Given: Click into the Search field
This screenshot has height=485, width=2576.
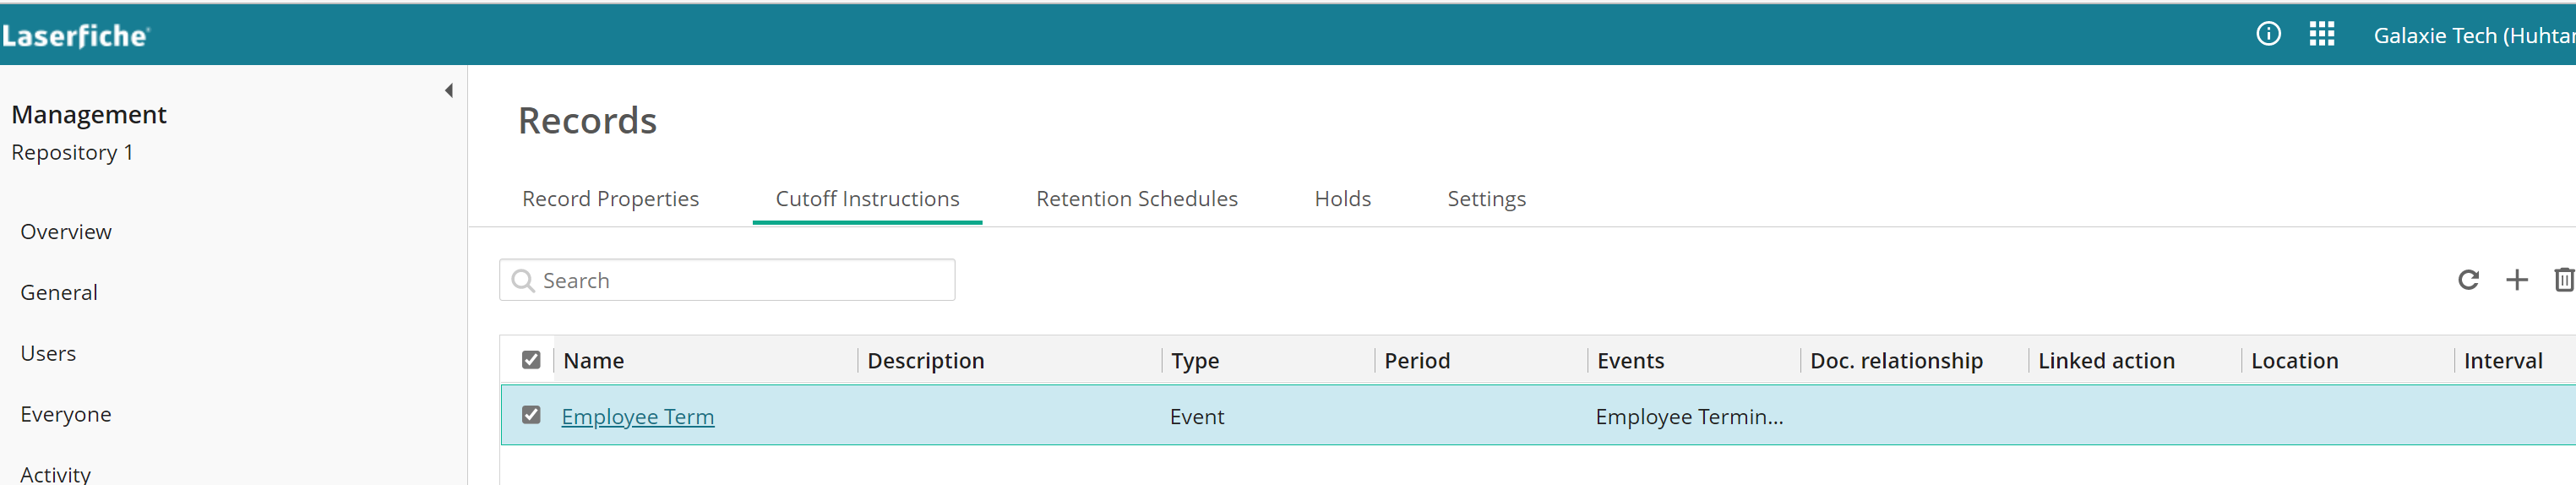Looking at the screenshot, I should pos(727,280).
